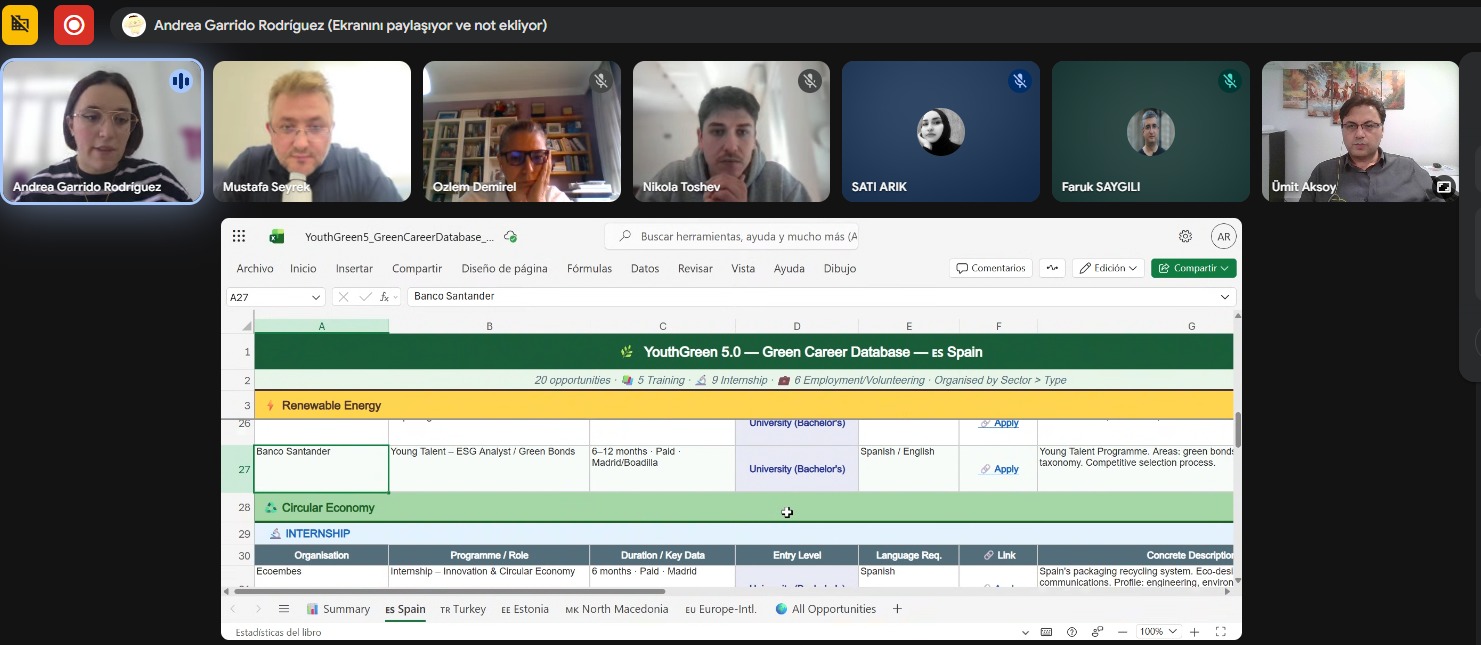Open the AR account avatar

1223,236
